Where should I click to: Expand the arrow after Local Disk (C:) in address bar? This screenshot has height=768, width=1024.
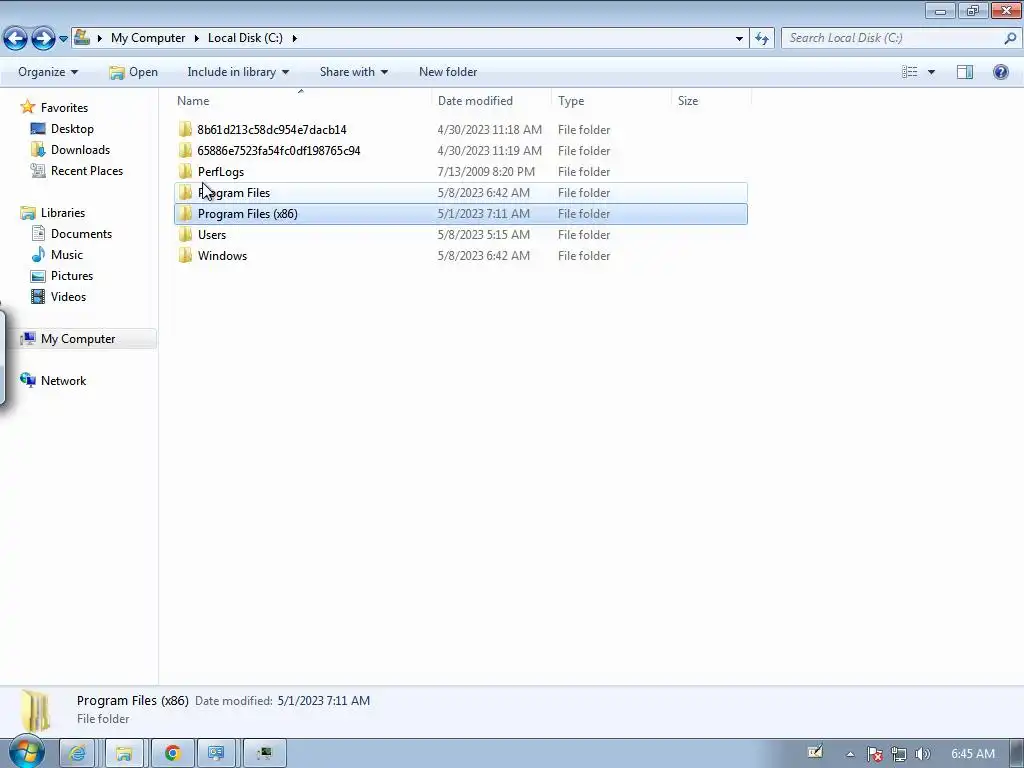295,38
